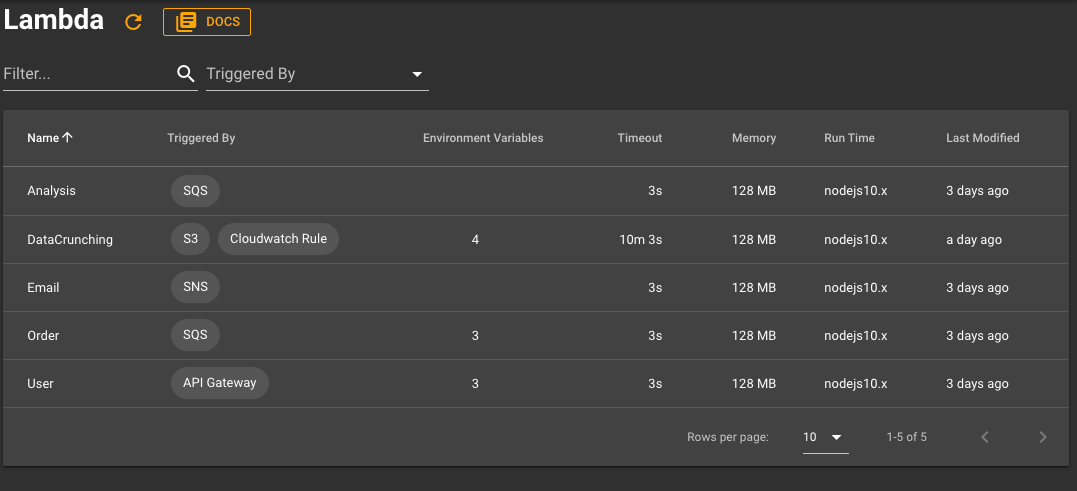Go to next page arrow
This screenshot has height=491, width=1077.
1043,437
